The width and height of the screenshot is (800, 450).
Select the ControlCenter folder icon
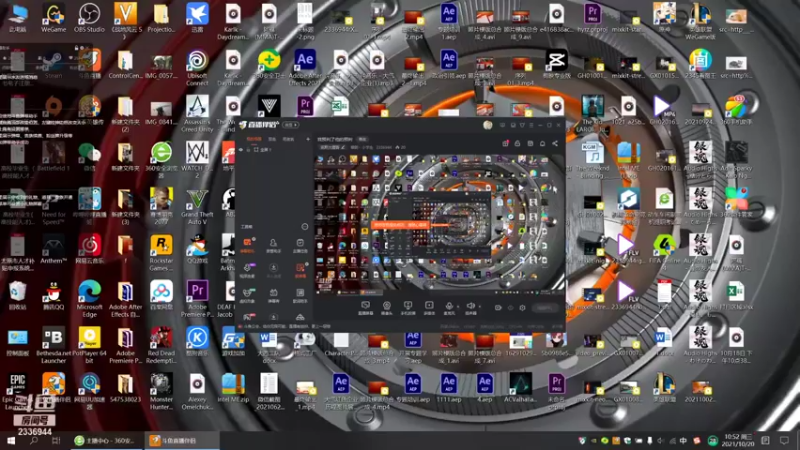pyautogui.click(x=125, y=64)
